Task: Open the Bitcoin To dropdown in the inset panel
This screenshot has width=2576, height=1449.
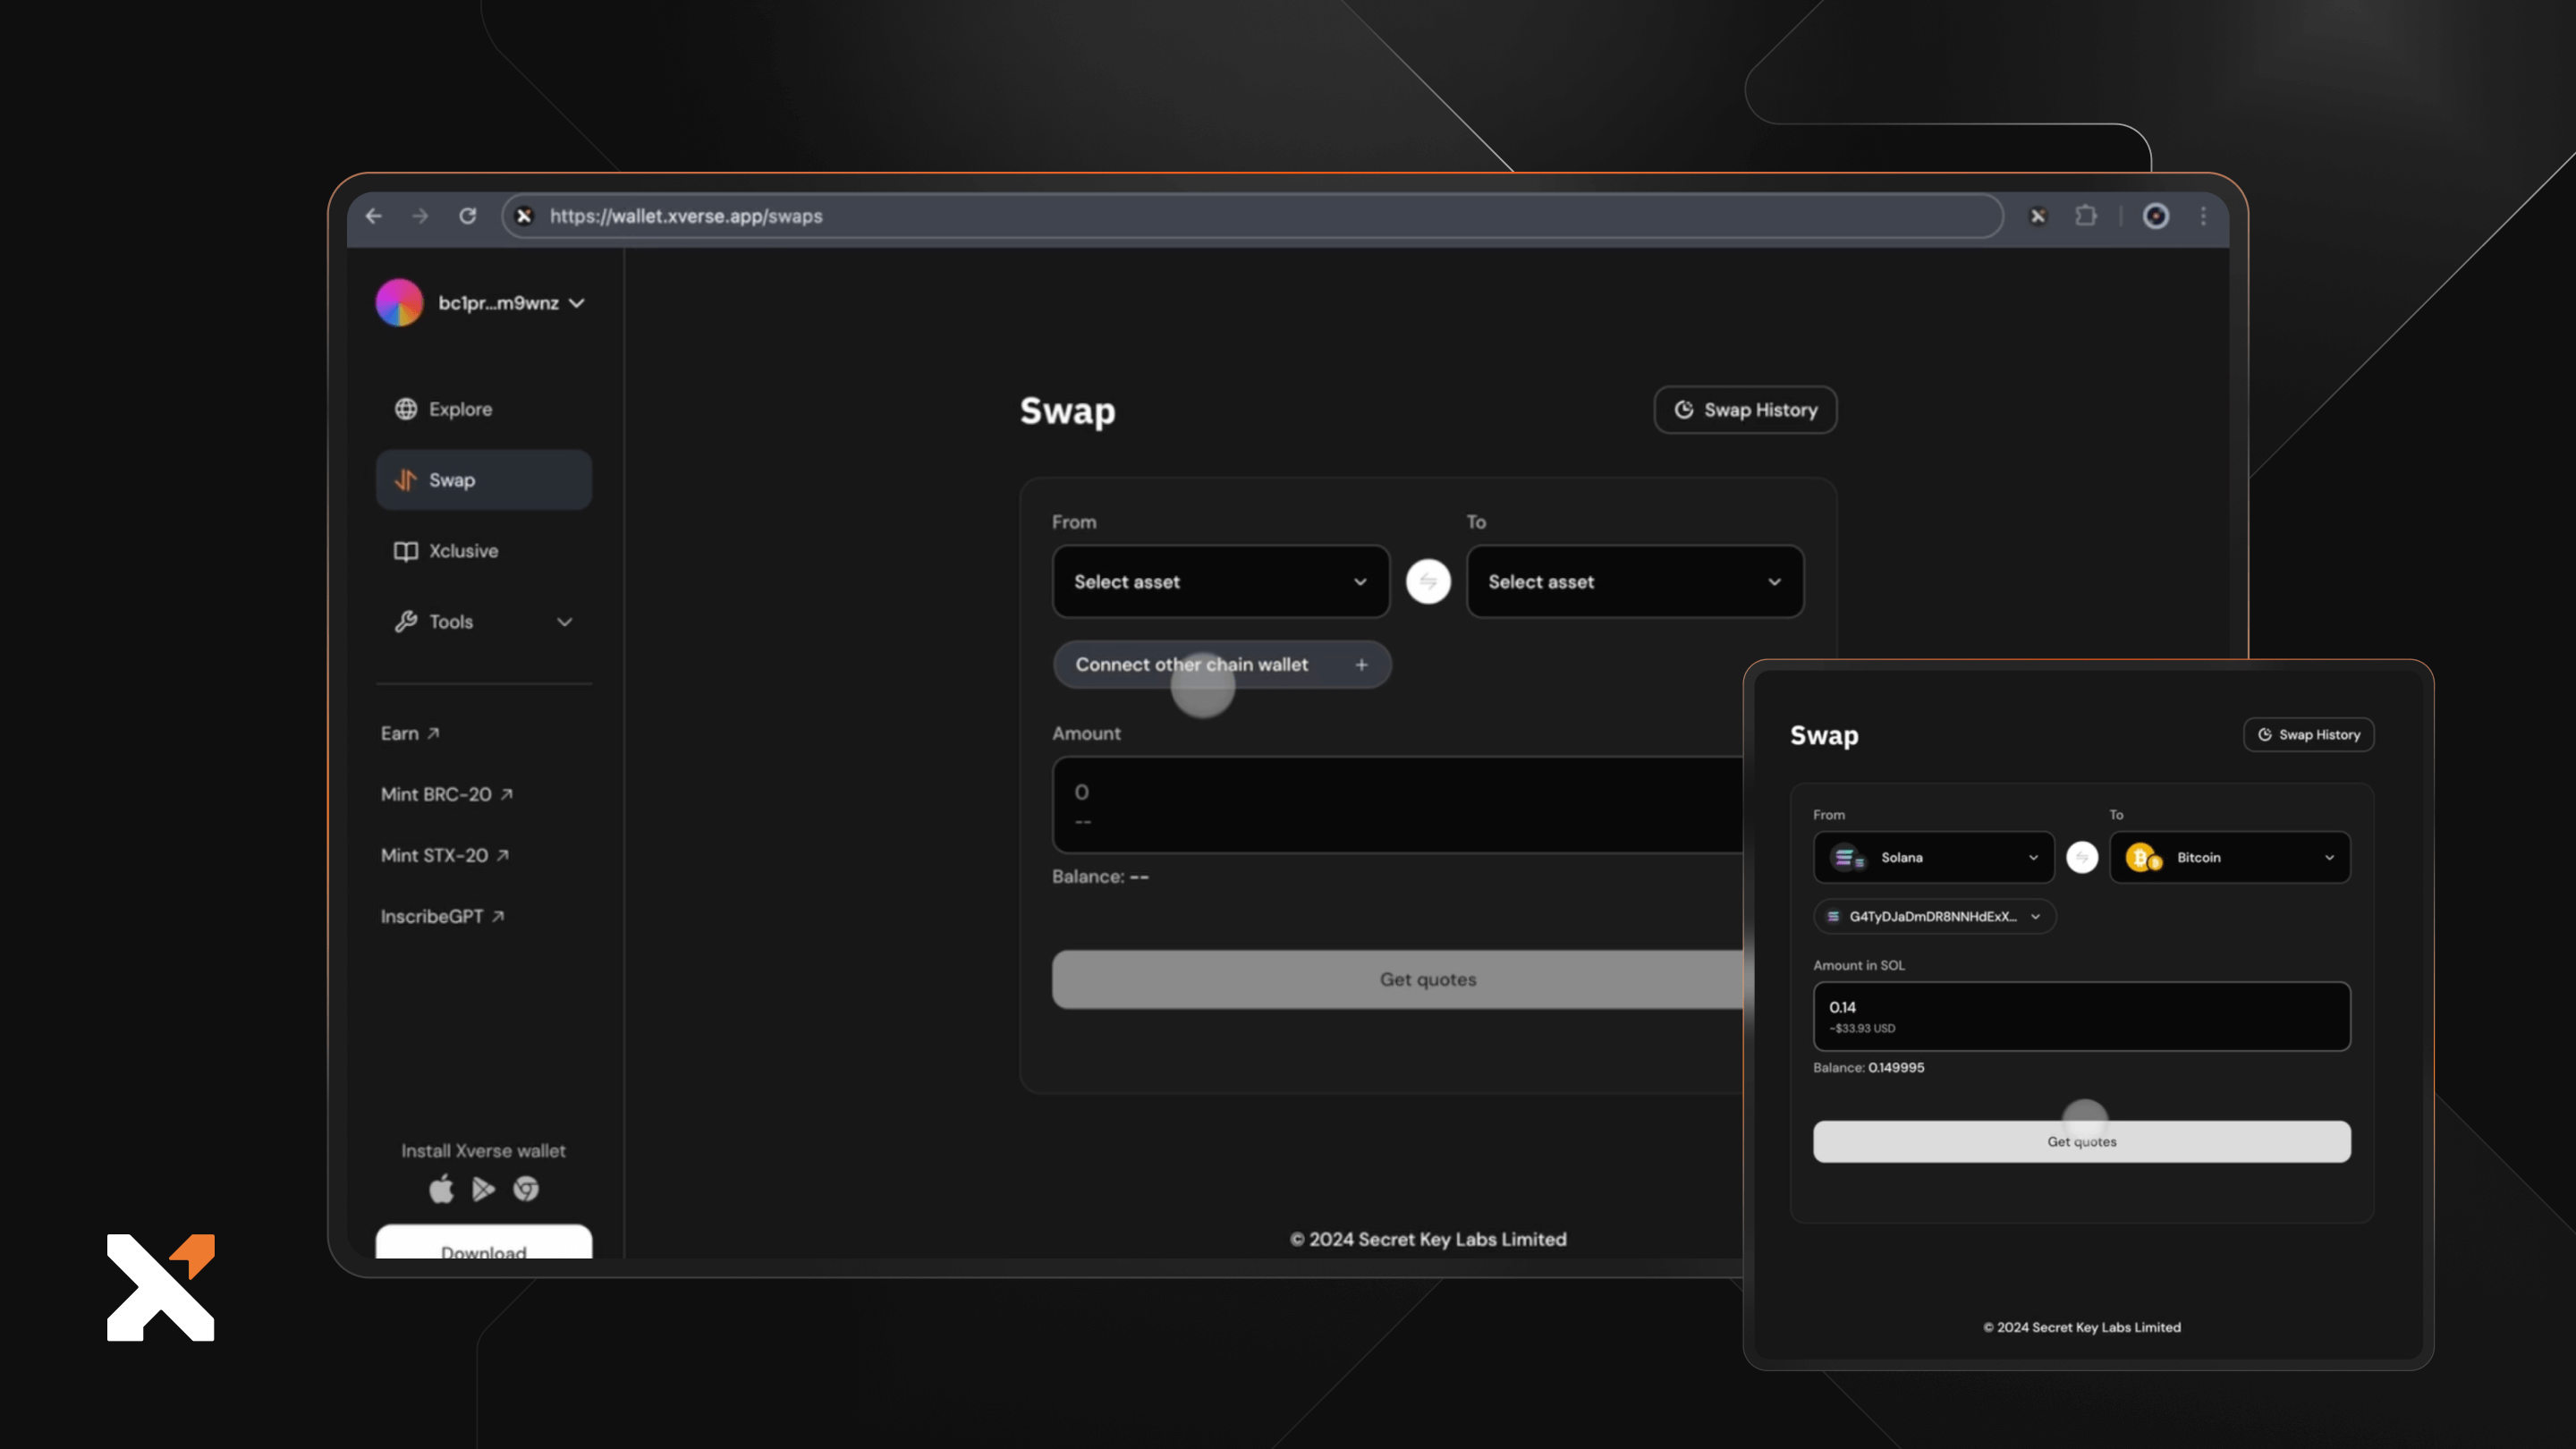Action: tap(2230, 857)
